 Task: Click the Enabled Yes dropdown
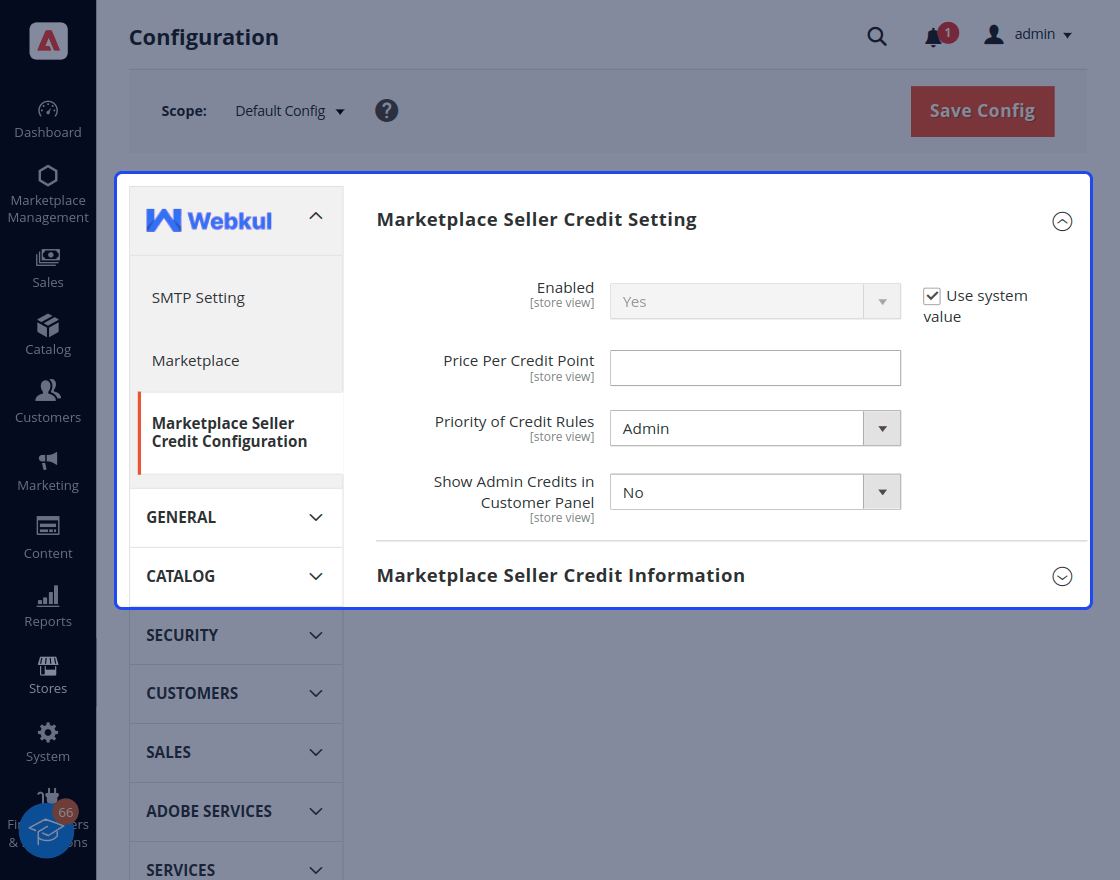pyautogui.click(x=755, y=301)
